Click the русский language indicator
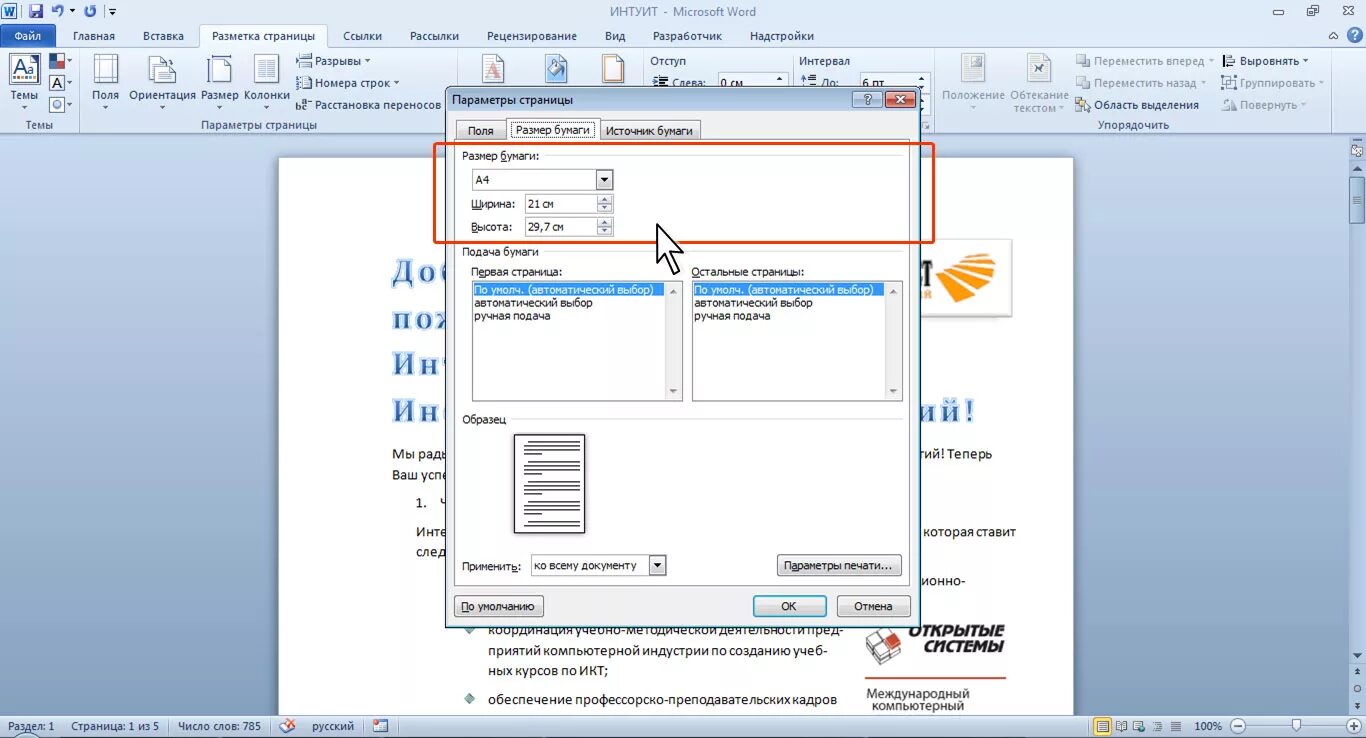The width and height of the screenshot is (1366, 738). point(333,726)
